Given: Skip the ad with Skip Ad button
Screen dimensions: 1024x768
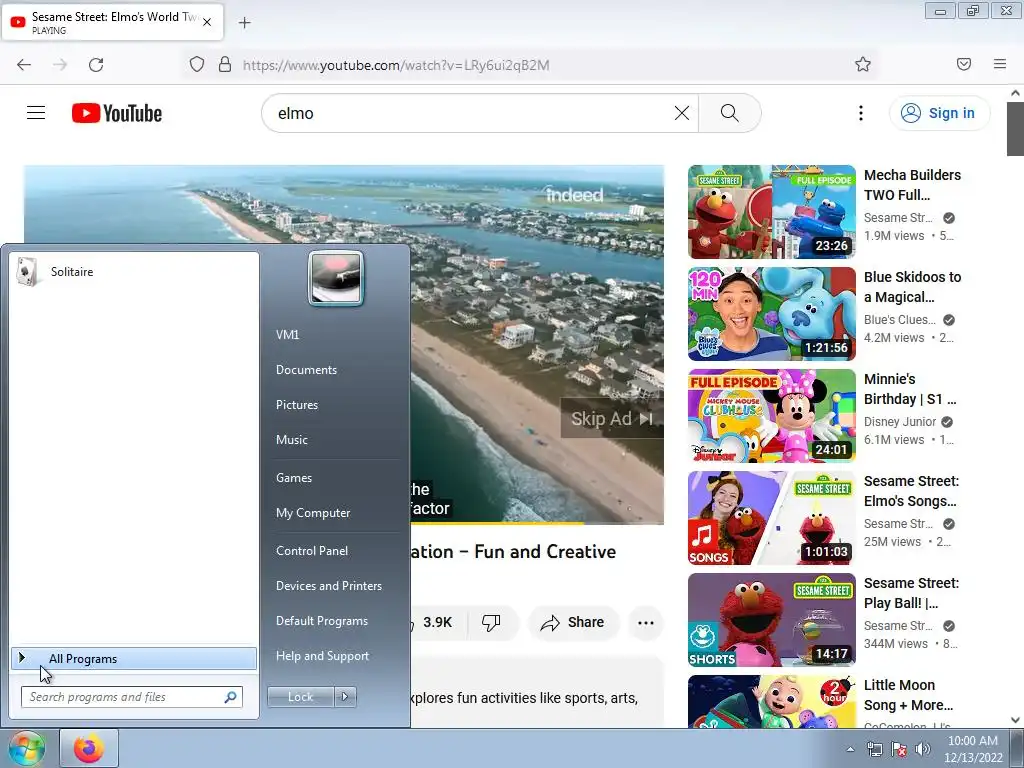Looking at the screenshot, I should coord(612,419).
